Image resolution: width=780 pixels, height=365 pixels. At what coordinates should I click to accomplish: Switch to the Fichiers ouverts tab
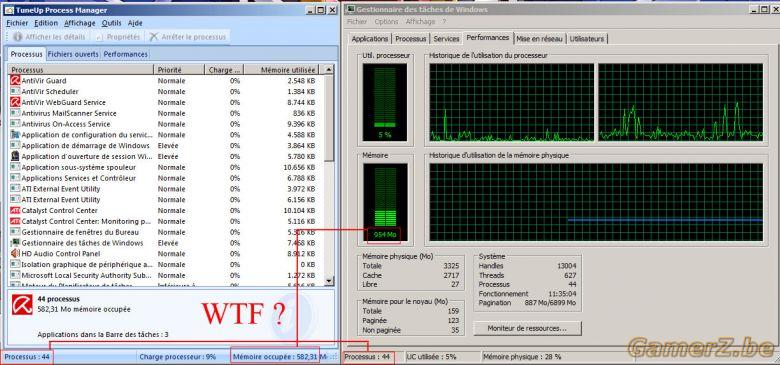pos(73,54)
